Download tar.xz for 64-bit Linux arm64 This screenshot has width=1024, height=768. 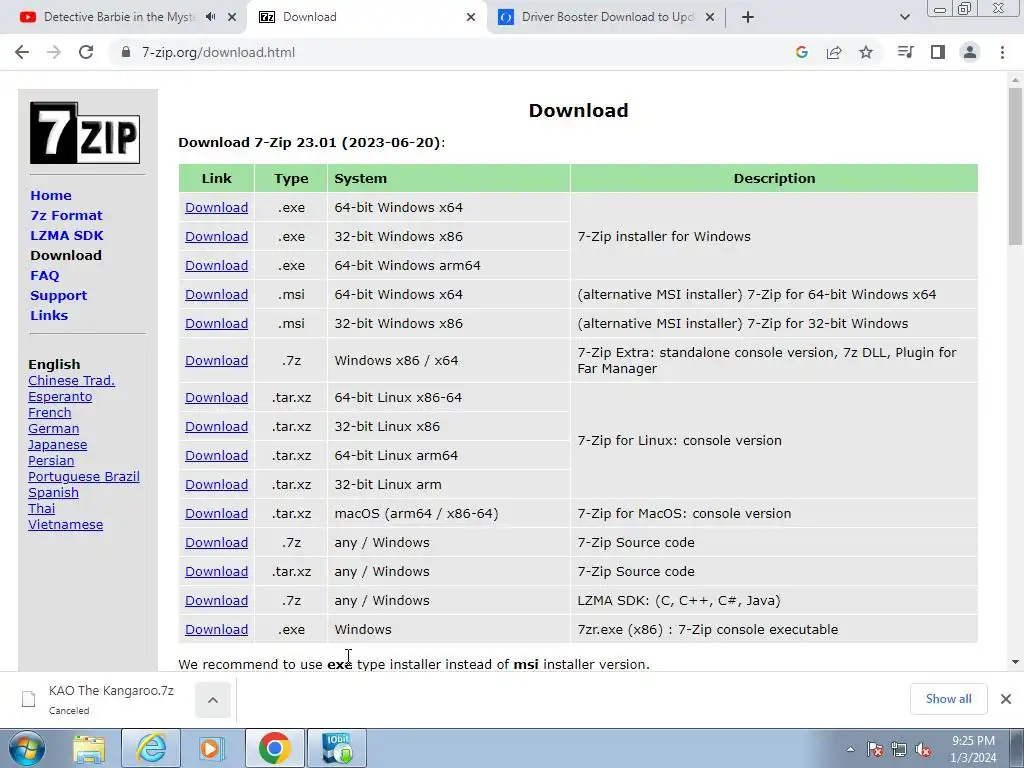pos(216,456)
